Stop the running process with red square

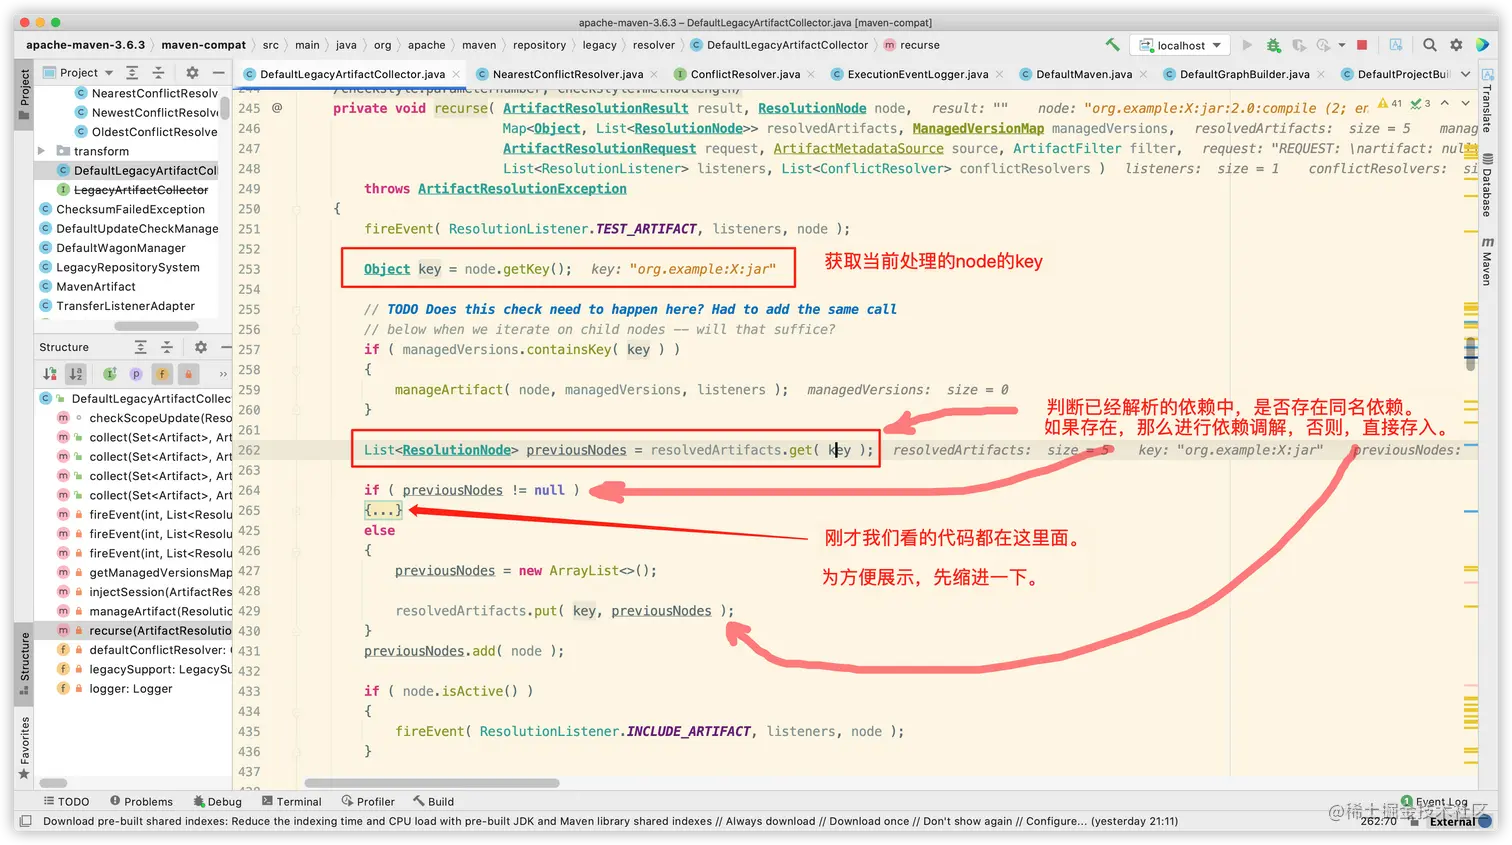coord(1362,45)
